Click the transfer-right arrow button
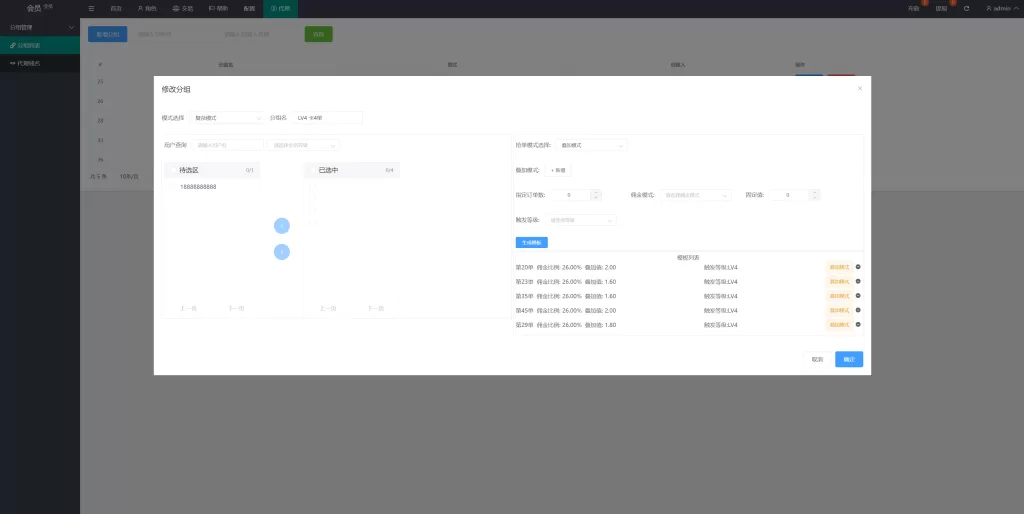1024x514 pixels. pyautogui.click(x=282, y=252)
